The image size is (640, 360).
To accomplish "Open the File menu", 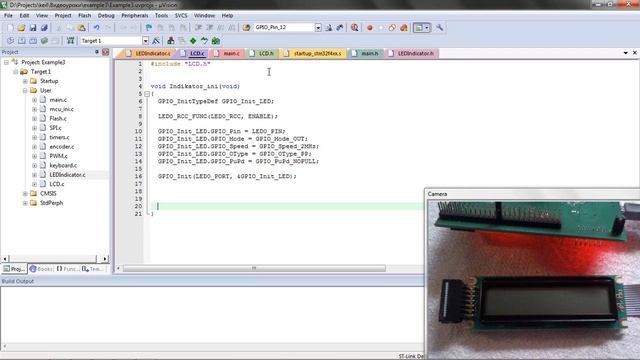I will (x=8, y=16).
